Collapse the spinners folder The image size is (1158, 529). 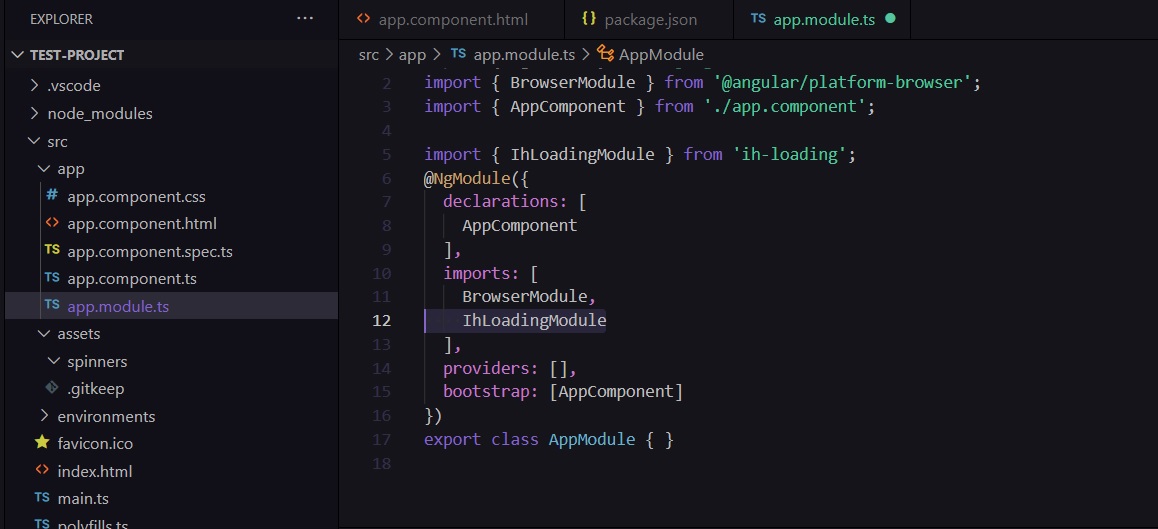coord(54,361)
